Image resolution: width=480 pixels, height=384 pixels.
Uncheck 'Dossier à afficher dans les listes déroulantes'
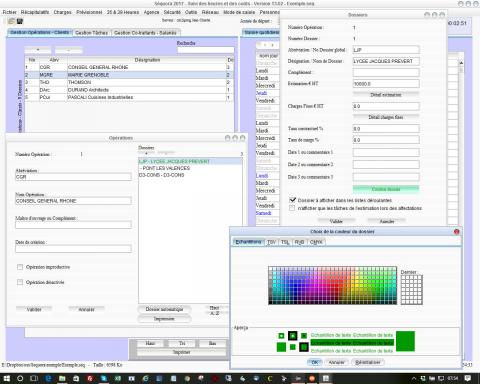click(292, 200)
